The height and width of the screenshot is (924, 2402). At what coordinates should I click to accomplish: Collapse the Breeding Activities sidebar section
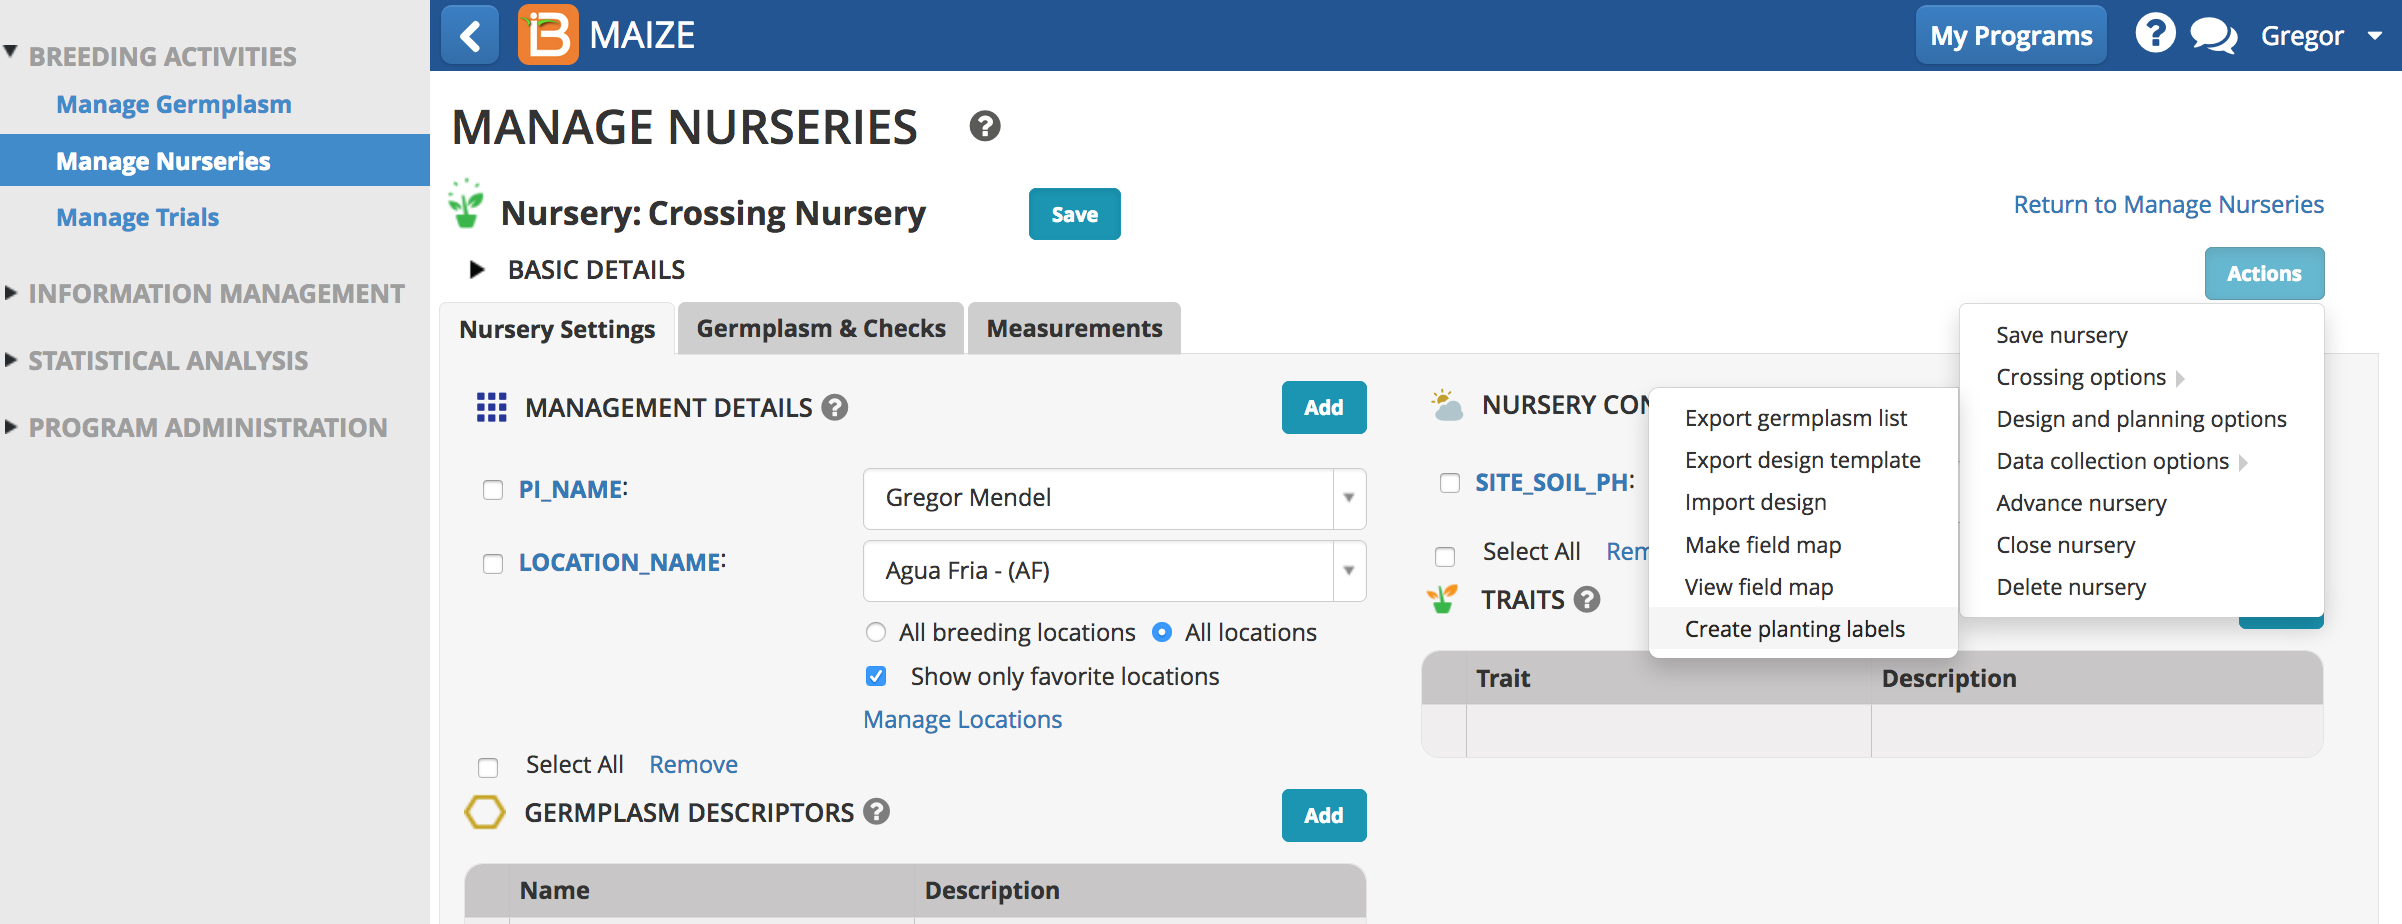point(10,52)
